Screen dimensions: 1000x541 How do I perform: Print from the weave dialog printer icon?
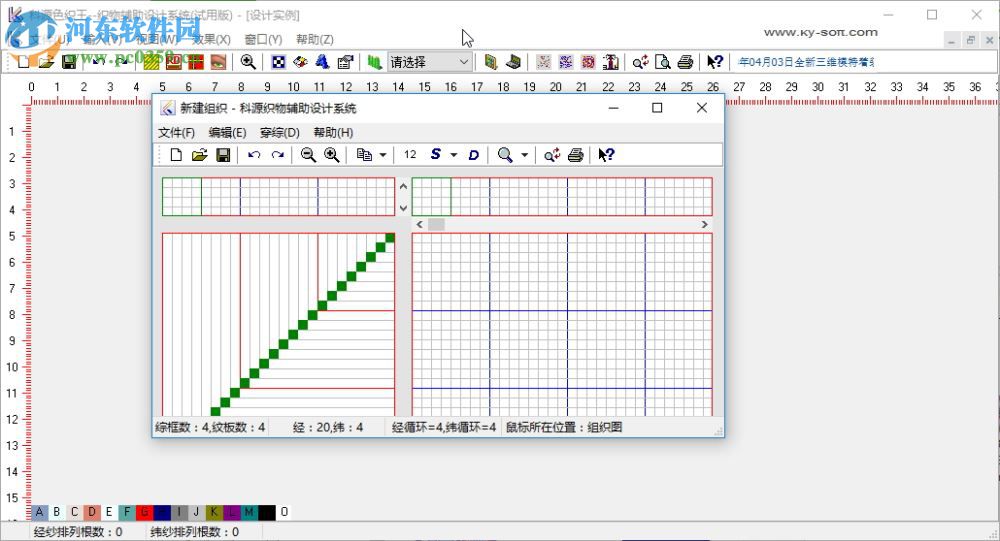click(575, 155)
